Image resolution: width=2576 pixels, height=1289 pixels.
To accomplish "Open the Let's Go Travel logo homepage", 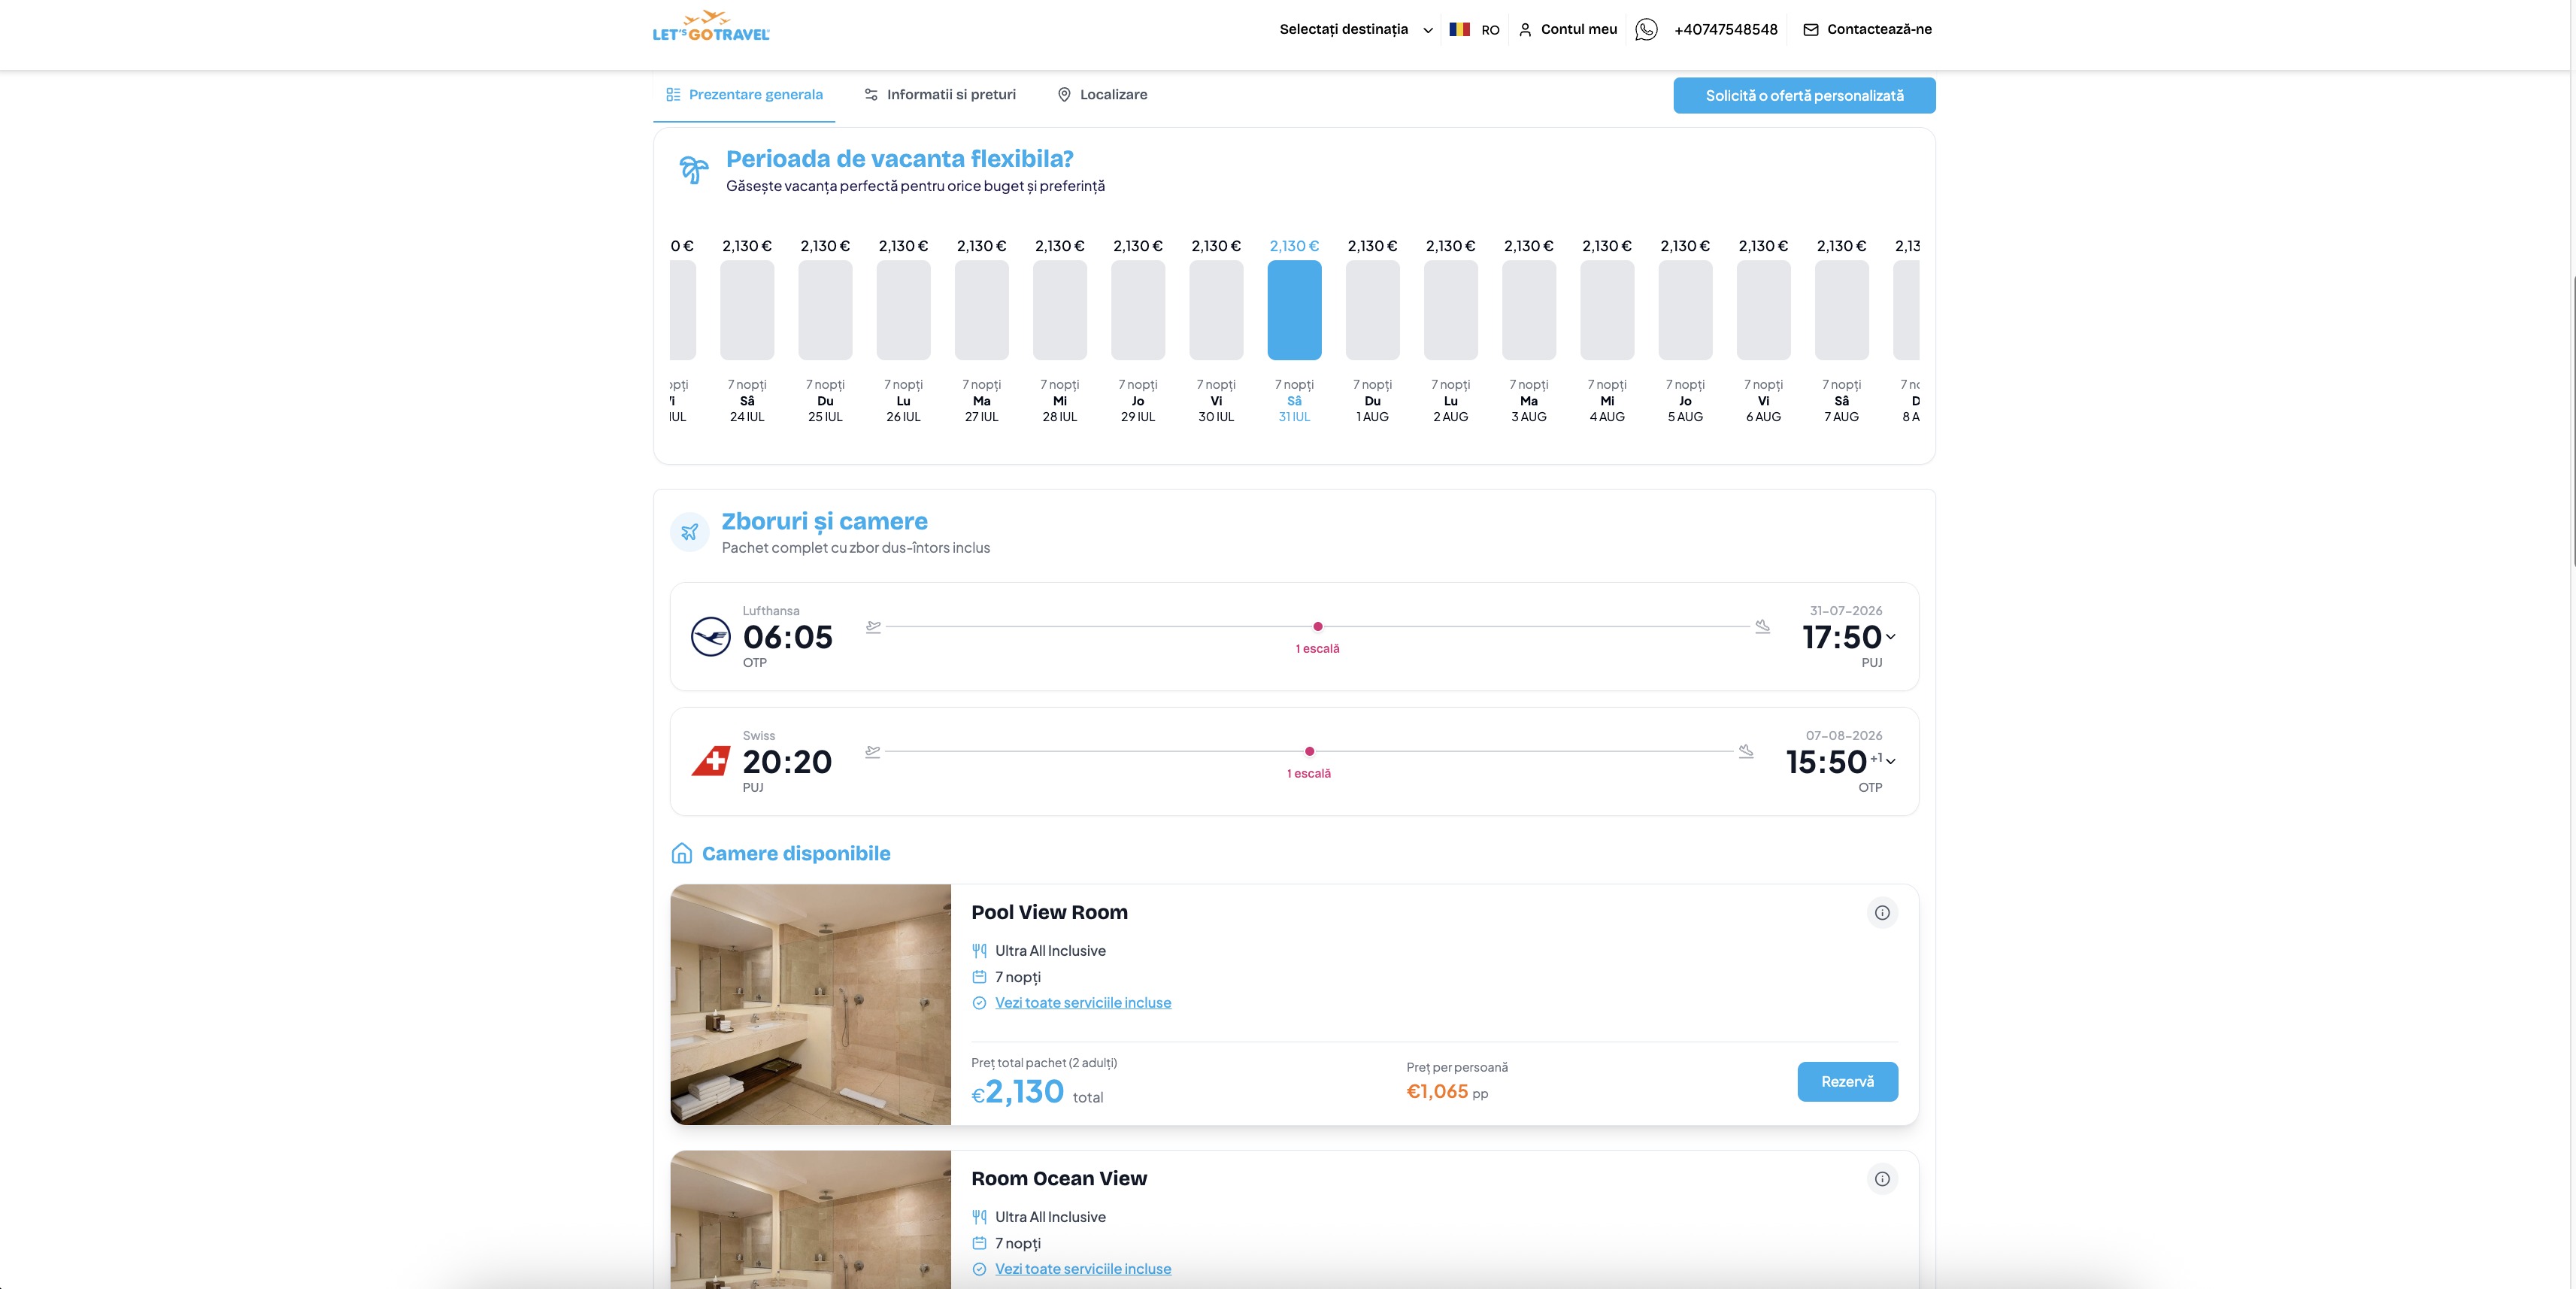I will point(711,27).
